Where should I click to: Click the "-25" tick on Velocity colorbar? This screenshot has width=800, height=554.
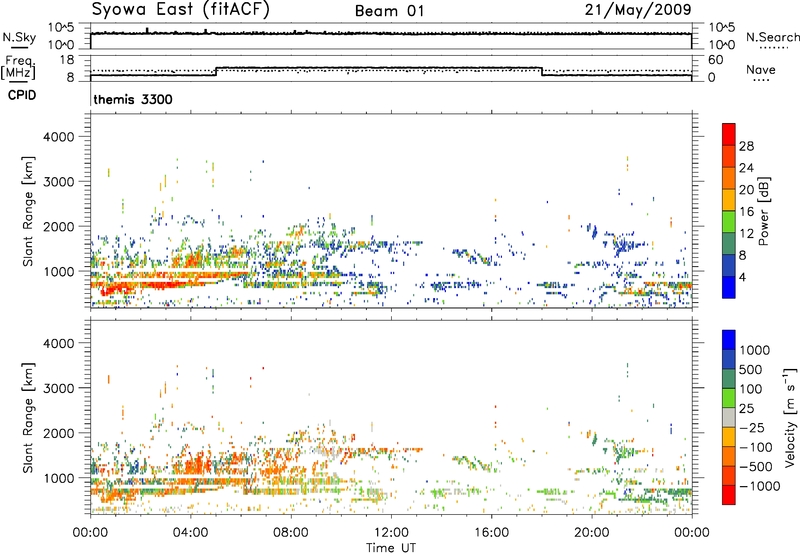click(752, 428)
